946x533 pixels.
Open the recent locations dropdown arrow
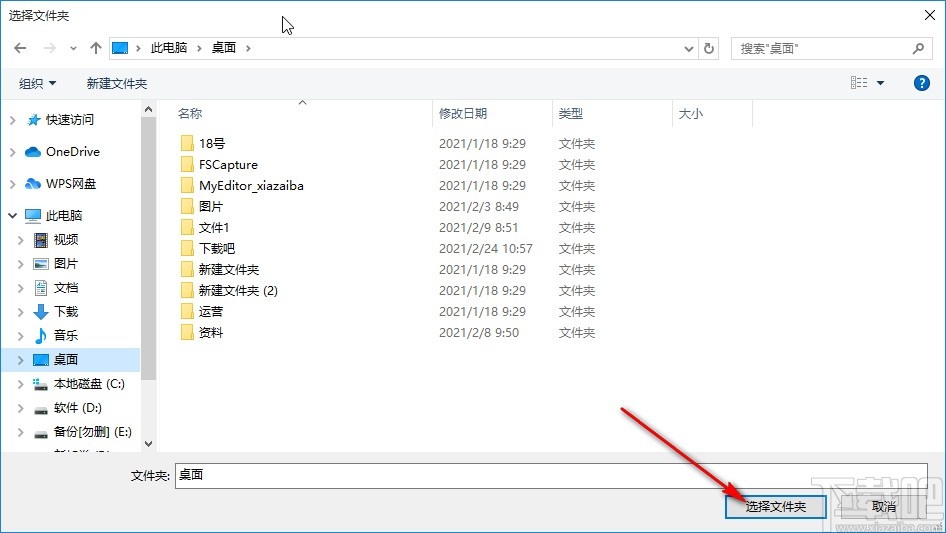(73, 48)
